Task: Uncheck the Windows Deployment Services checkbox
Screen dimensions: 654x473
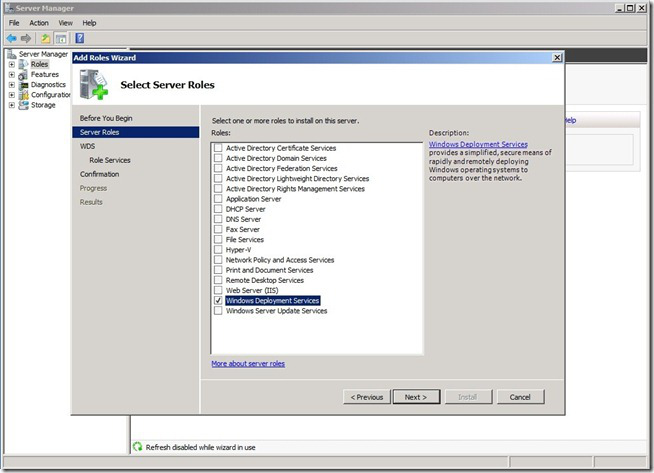Action: [218, 300]
